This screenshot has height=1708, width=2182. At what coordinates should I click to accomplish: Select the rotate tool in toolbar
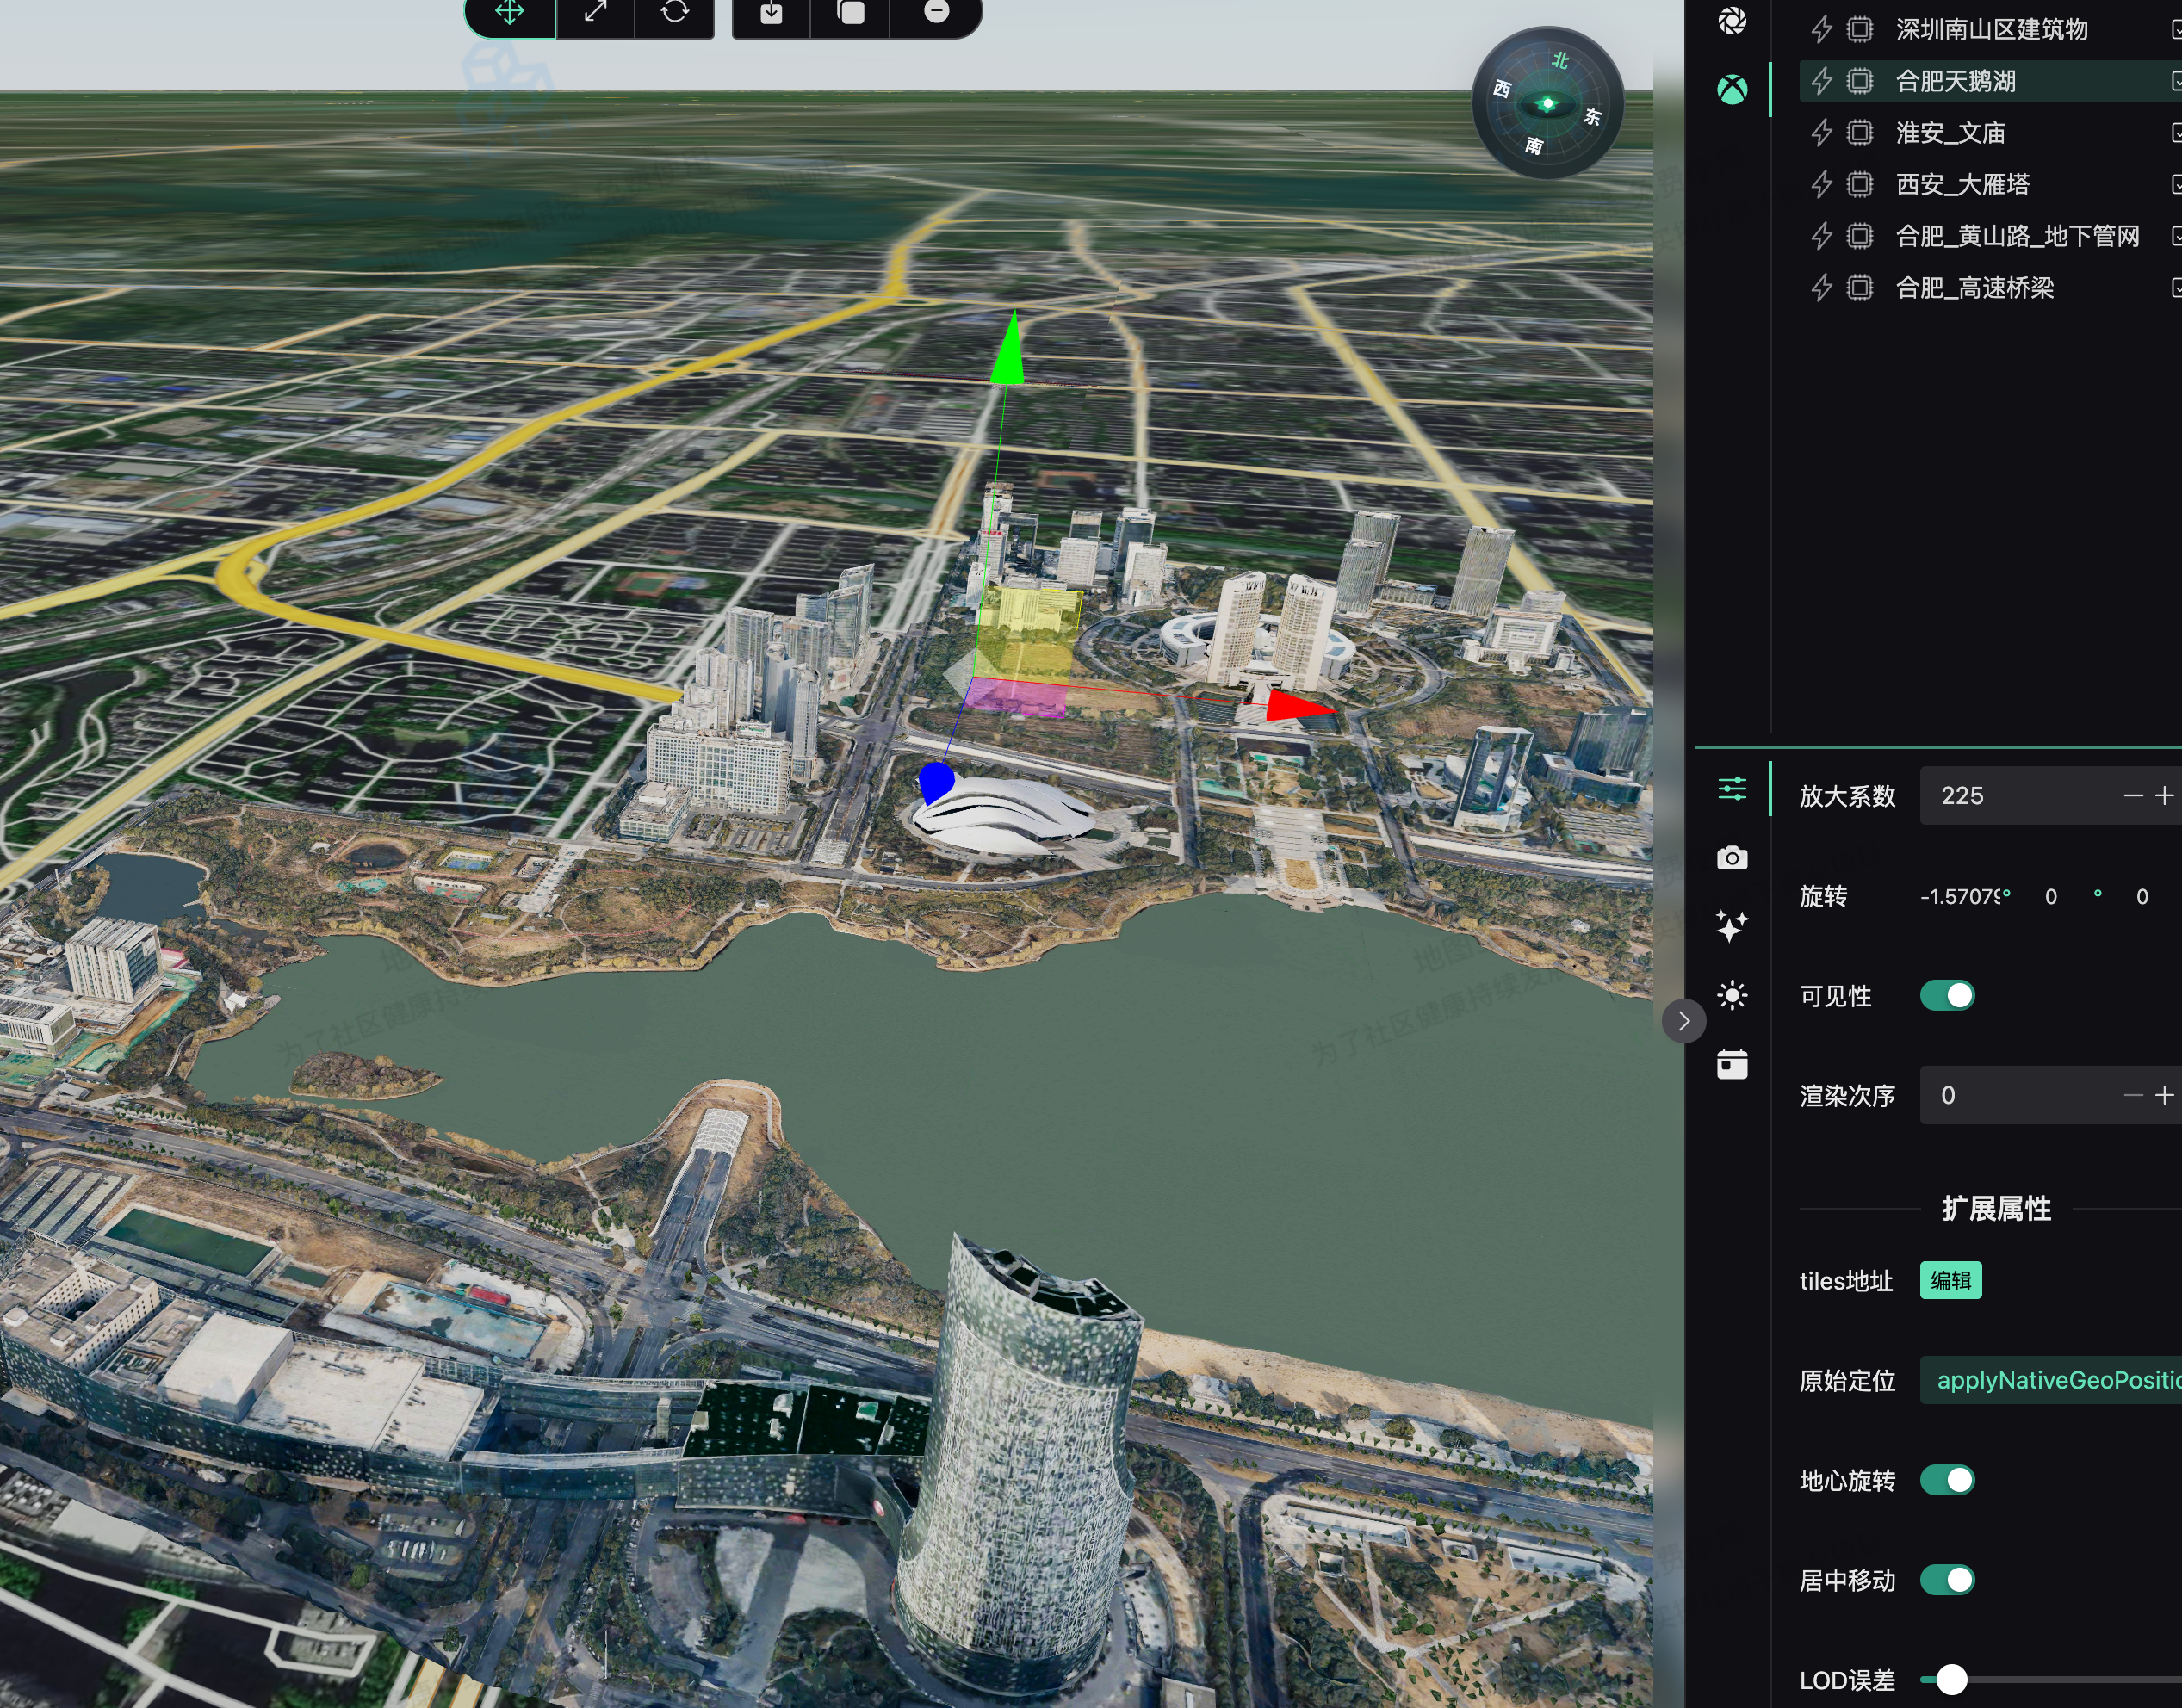coord(675,12)
